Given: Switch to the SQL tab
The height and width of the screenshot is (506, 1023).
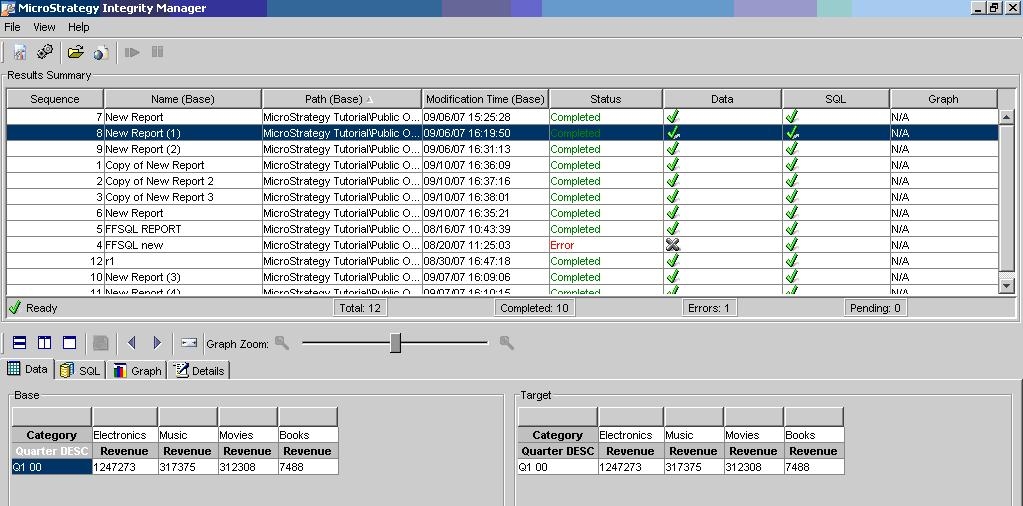Looking at the screenshot, I should pyautogui.click(x=81, y=370).
